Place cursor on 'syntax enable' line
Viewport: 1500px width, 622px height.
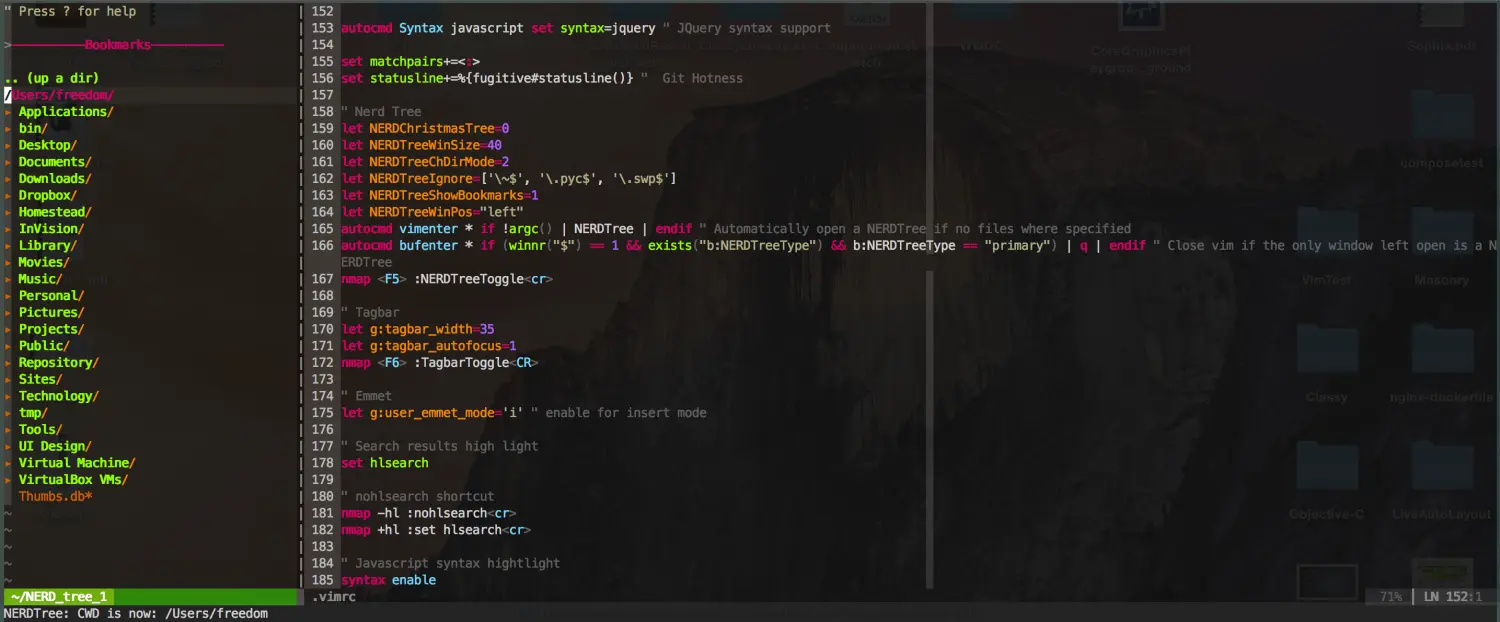coord(388,580)
